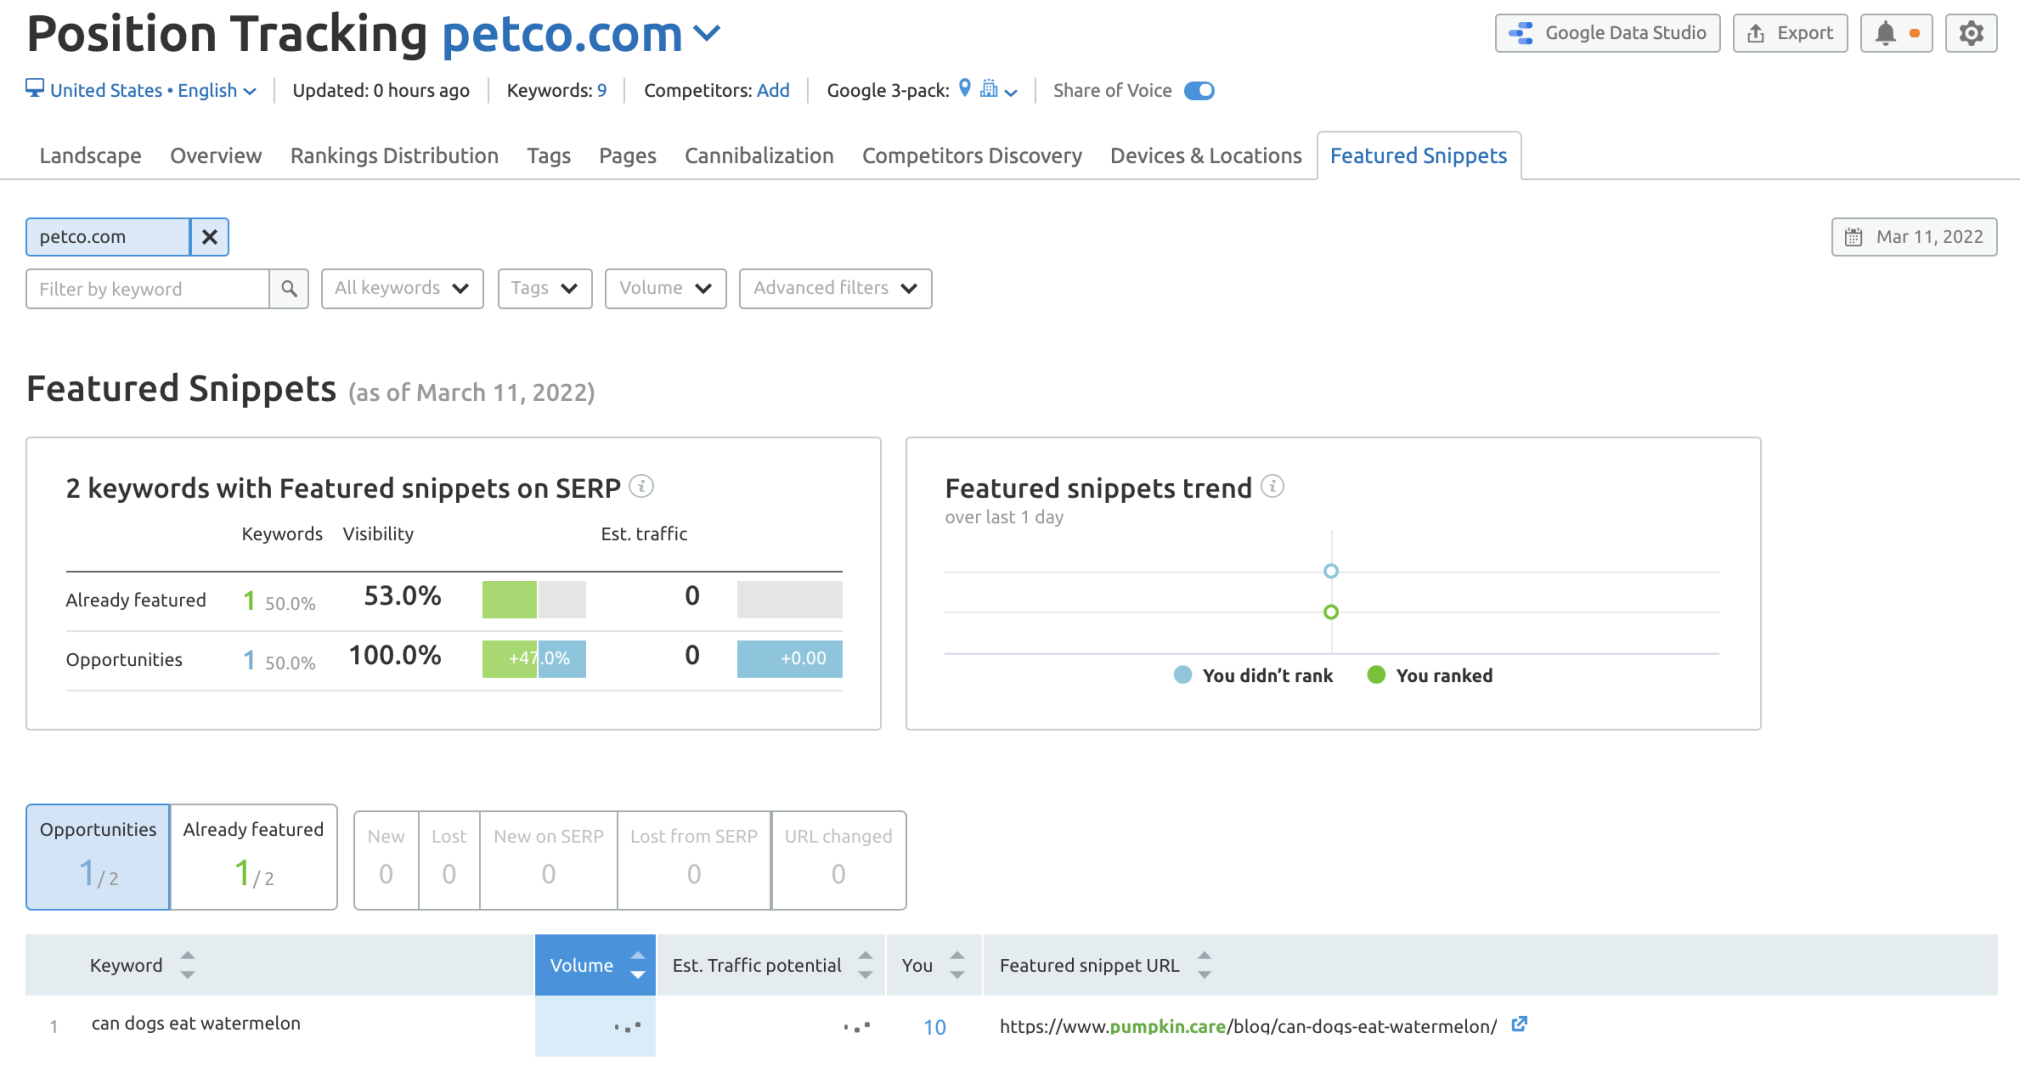Toggle the New filter box
Screen dimensions: 2020x1072
click(x=386, y=860)
